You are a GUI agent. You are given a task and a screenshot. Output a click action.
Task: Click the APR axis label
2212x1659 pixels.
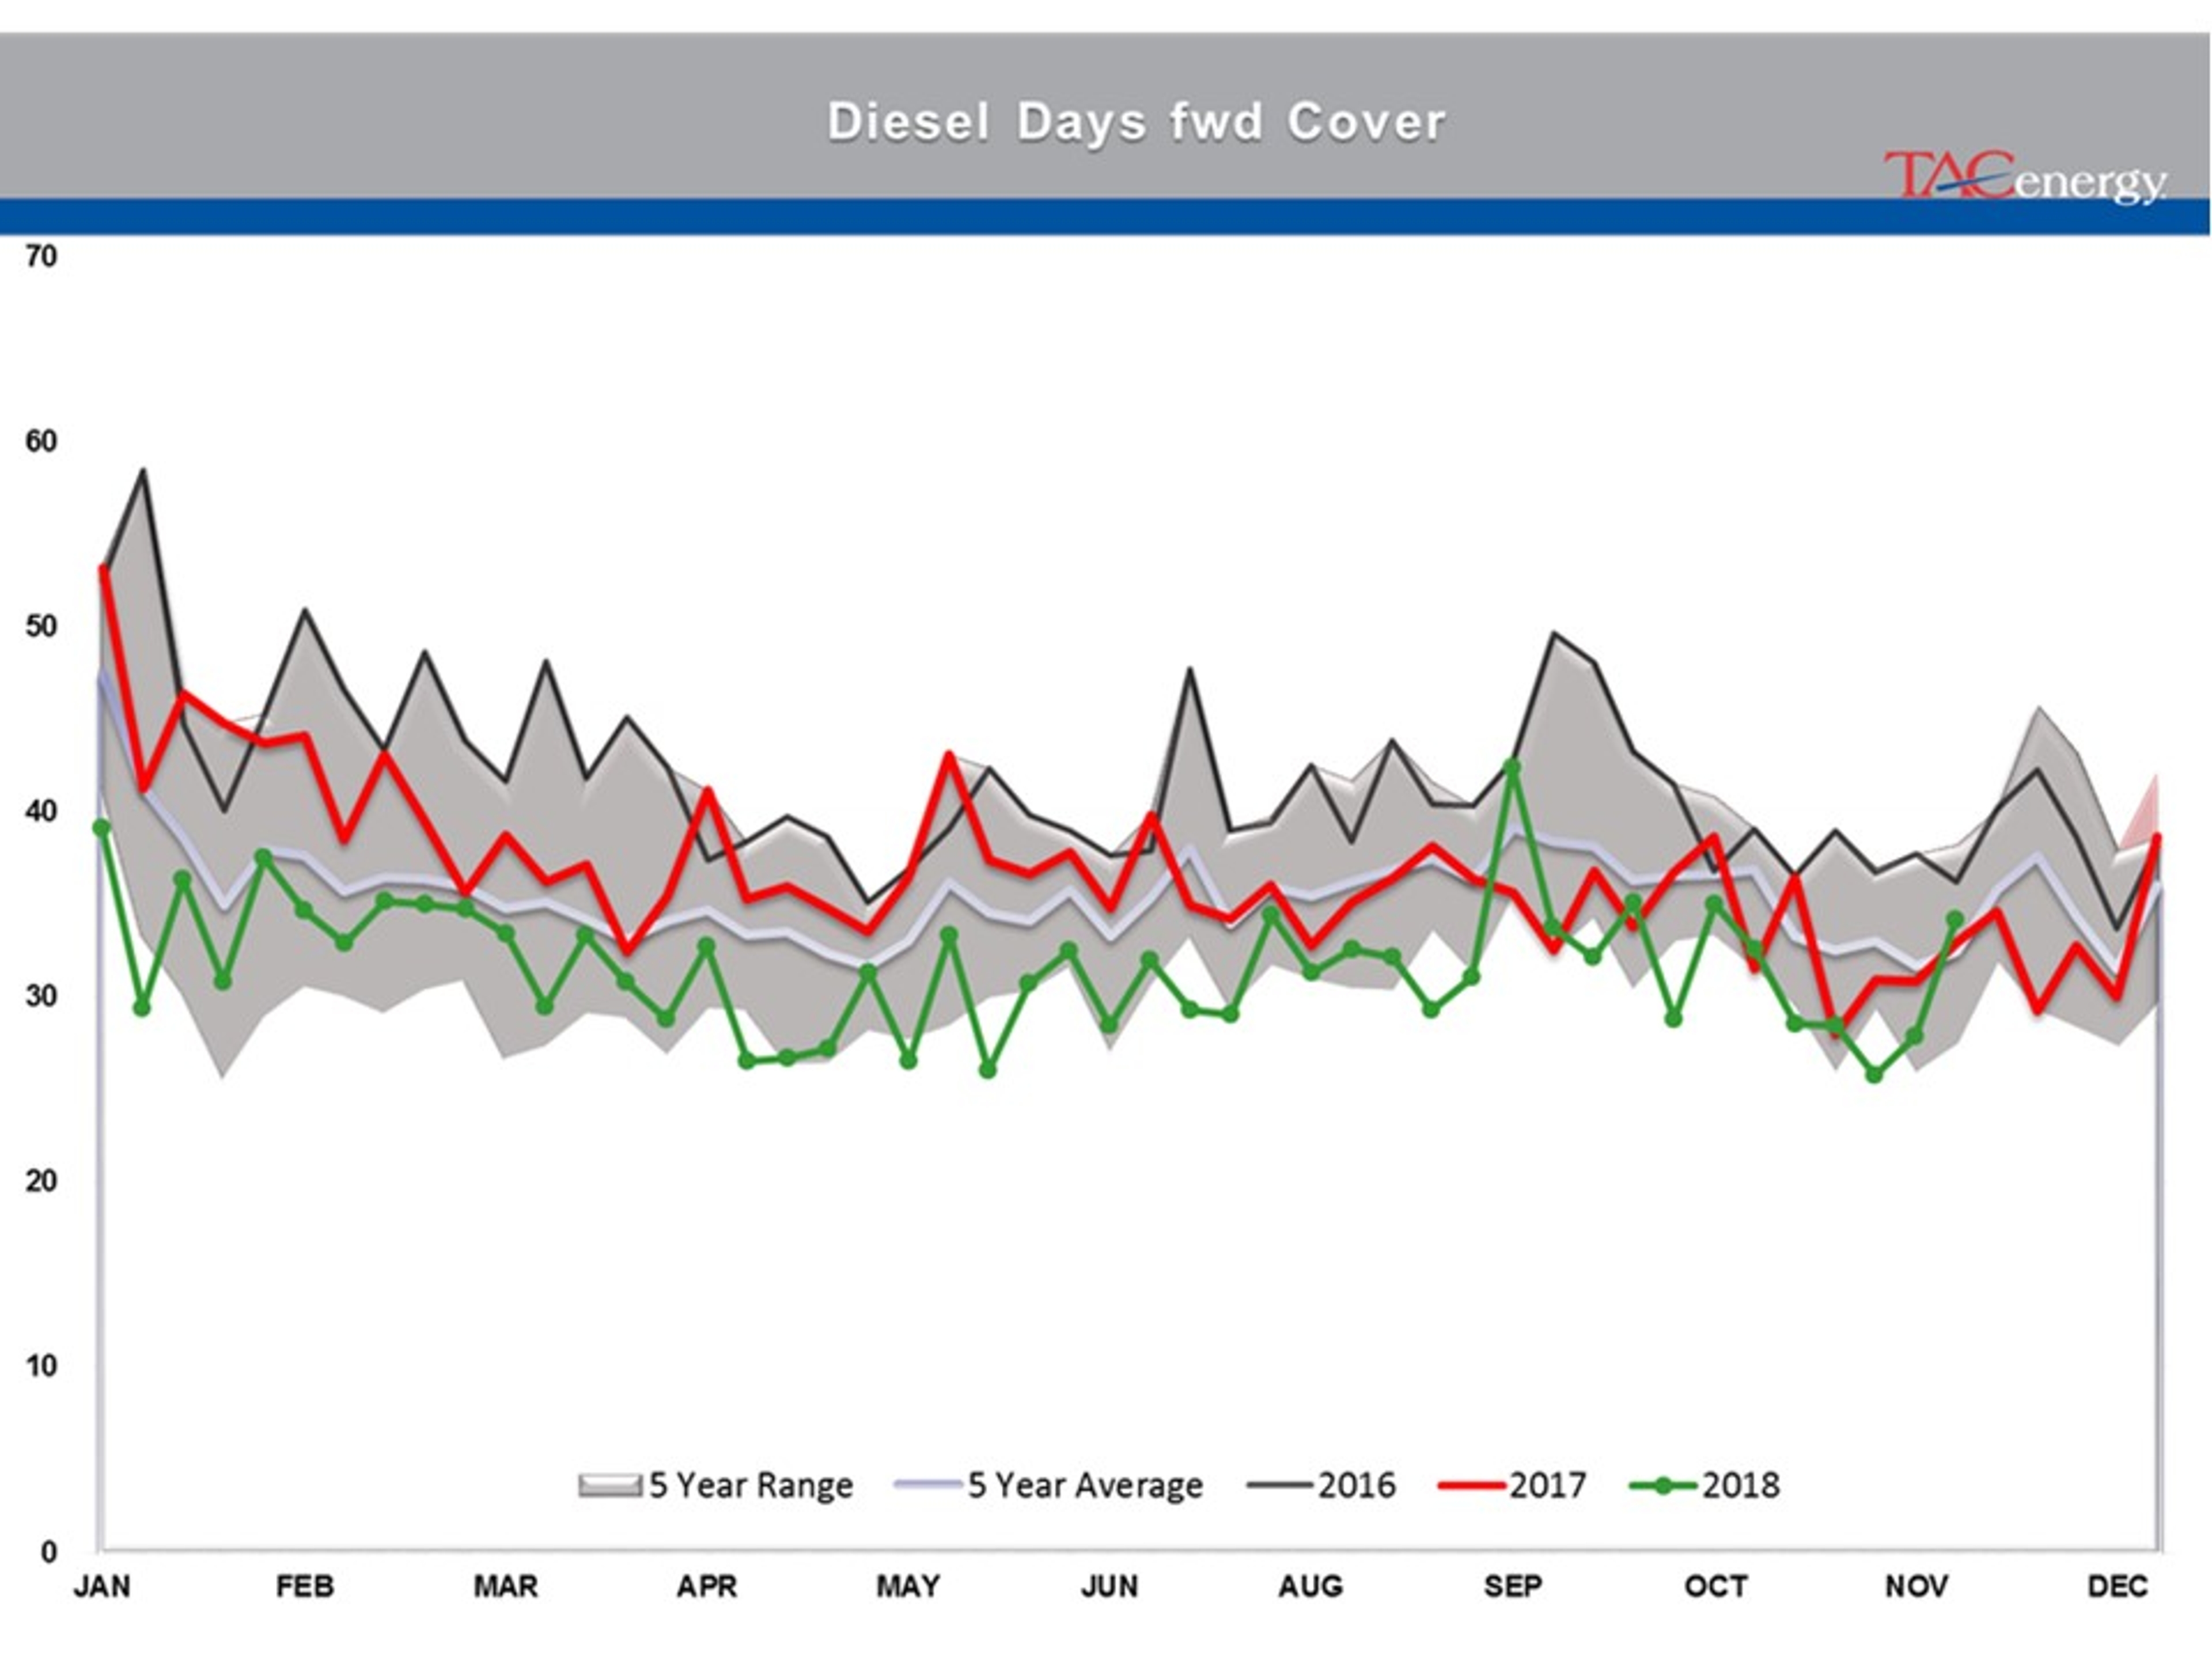coord(707,1586)
